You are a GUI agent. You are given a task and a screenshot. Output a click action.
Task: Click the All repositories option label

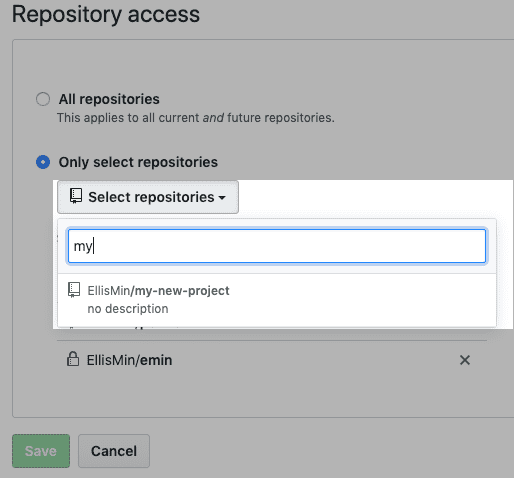click(109, 99)
